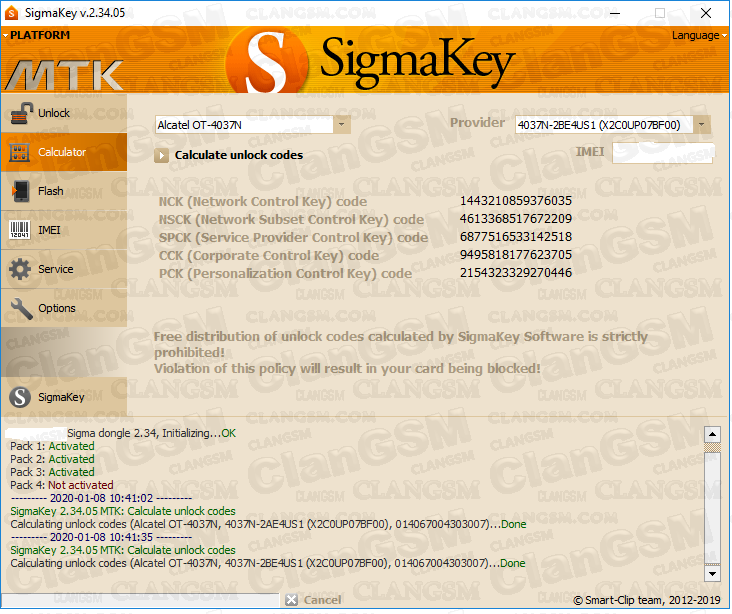Viewport: 732px width, 614px height.
Task: Click log line mentioning 4037N-2AE4US1
Action: tap(268, 524)
